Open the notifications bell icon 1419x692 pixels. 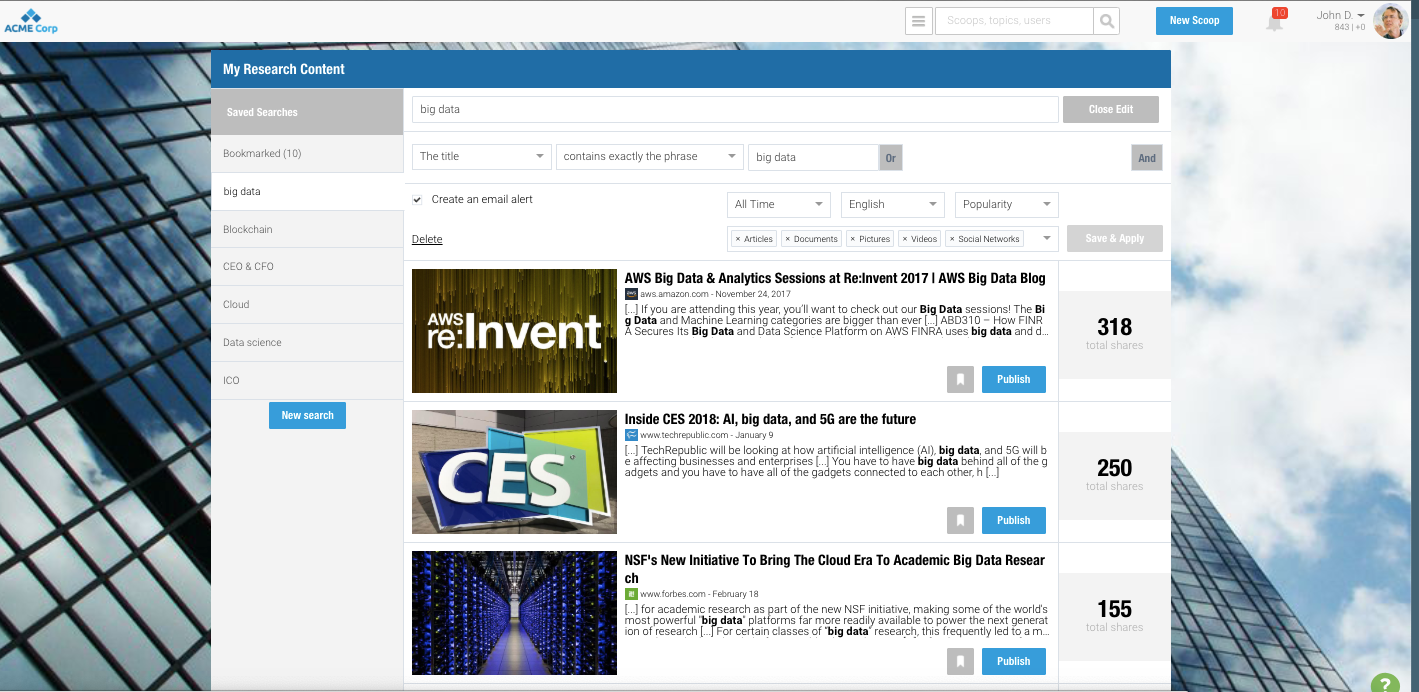(1275, 22)
